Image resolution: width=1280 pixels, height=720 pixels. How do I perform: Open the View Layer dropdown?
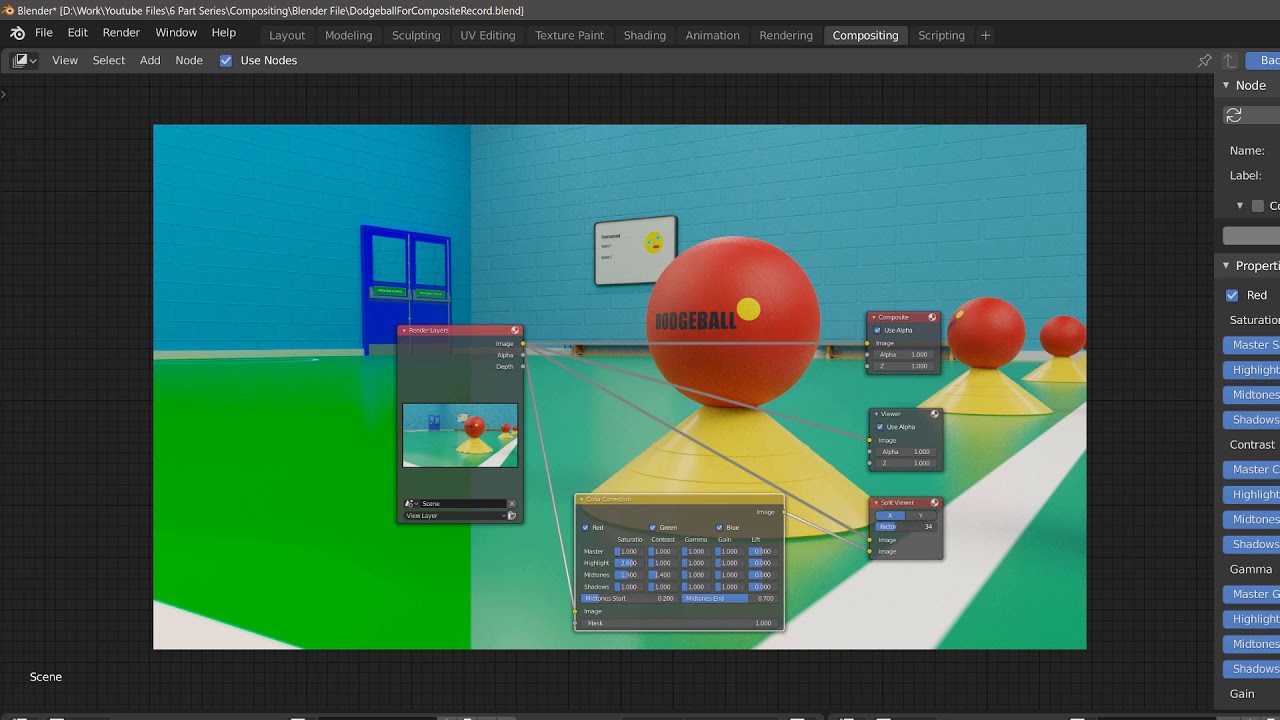[455, 516]
